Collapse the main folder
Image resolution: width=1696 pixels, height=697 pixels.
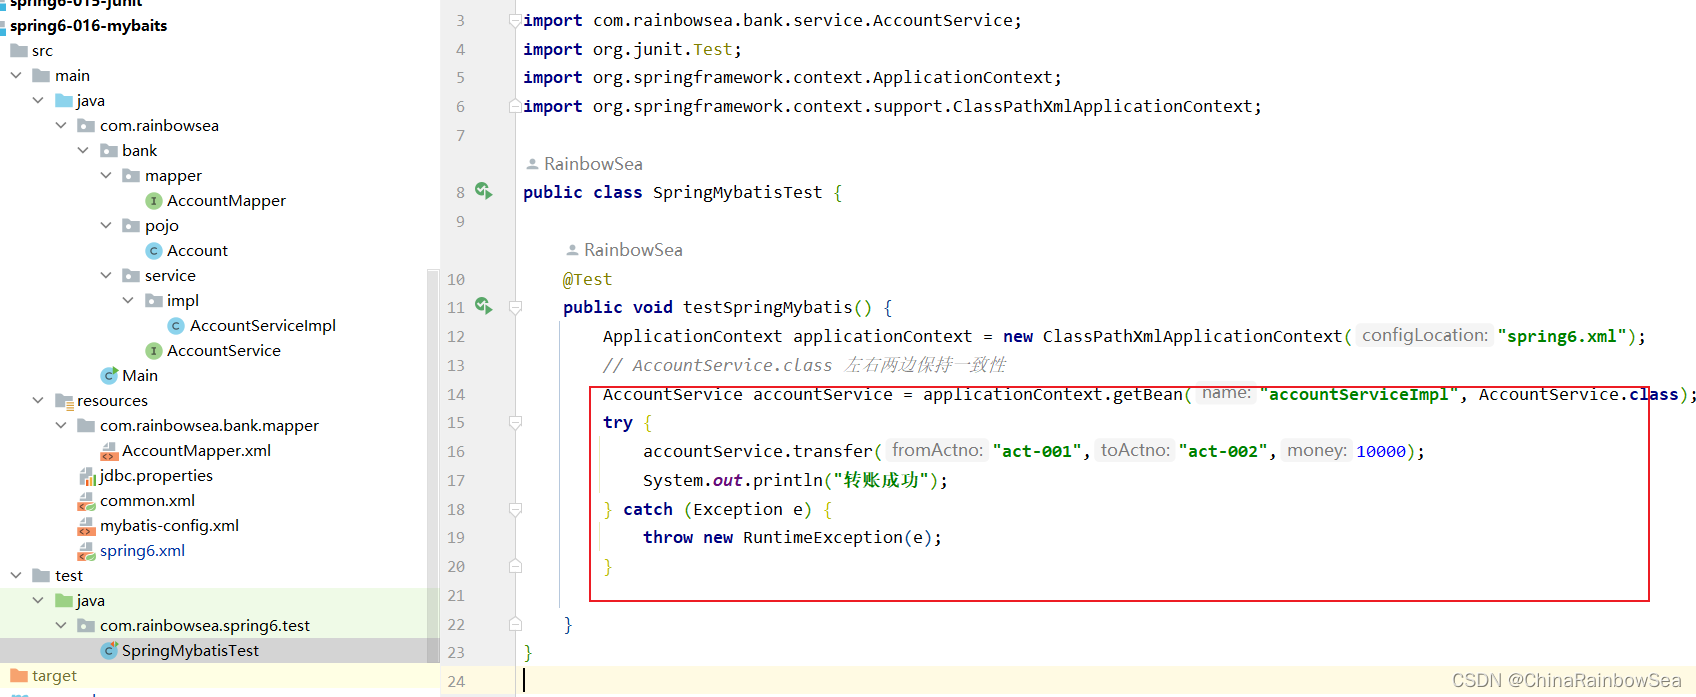click(16, 75)
